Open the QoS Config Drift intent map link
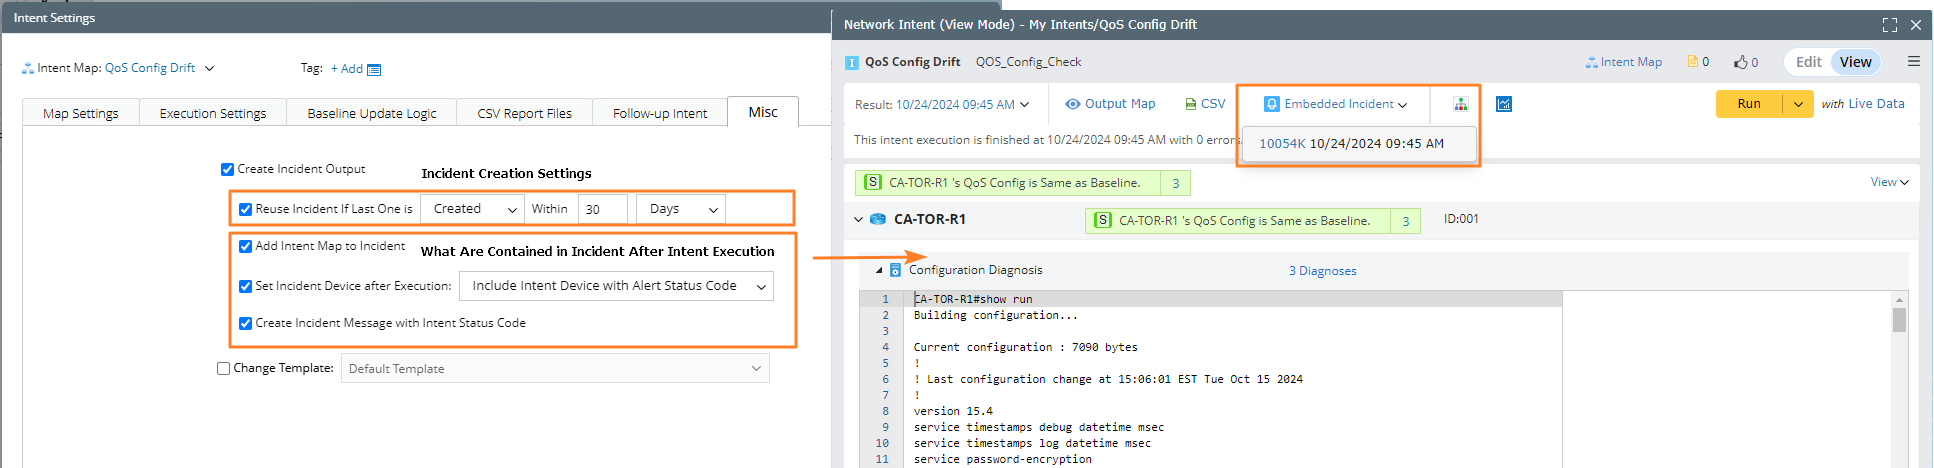Viewport: 1934px width, 468px height. coord(150,68)
